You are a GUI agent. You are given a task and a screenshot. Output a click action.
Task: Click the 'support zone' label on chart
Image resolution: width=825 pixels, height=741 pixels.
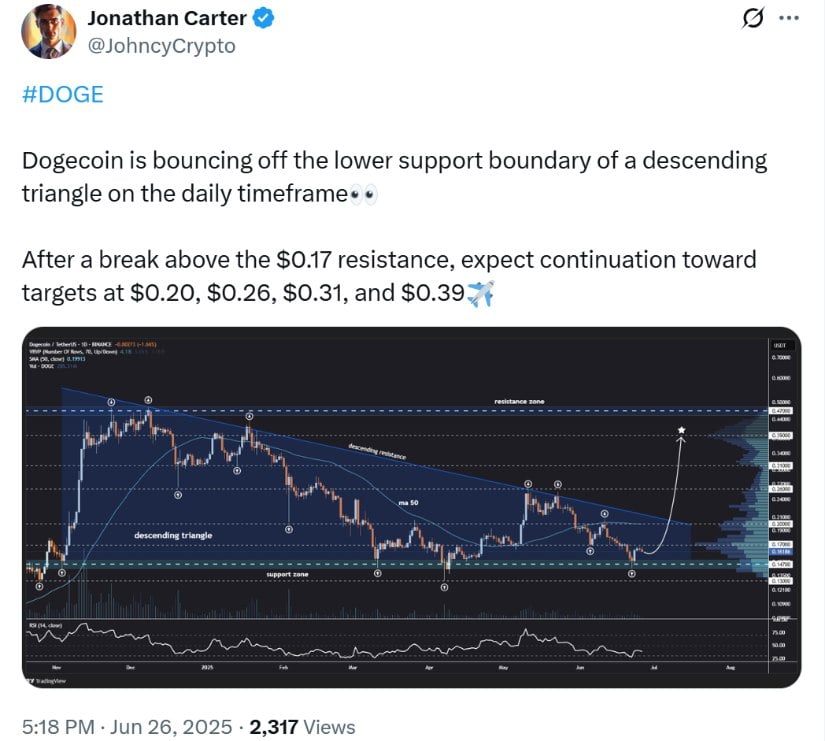(287, 574)
